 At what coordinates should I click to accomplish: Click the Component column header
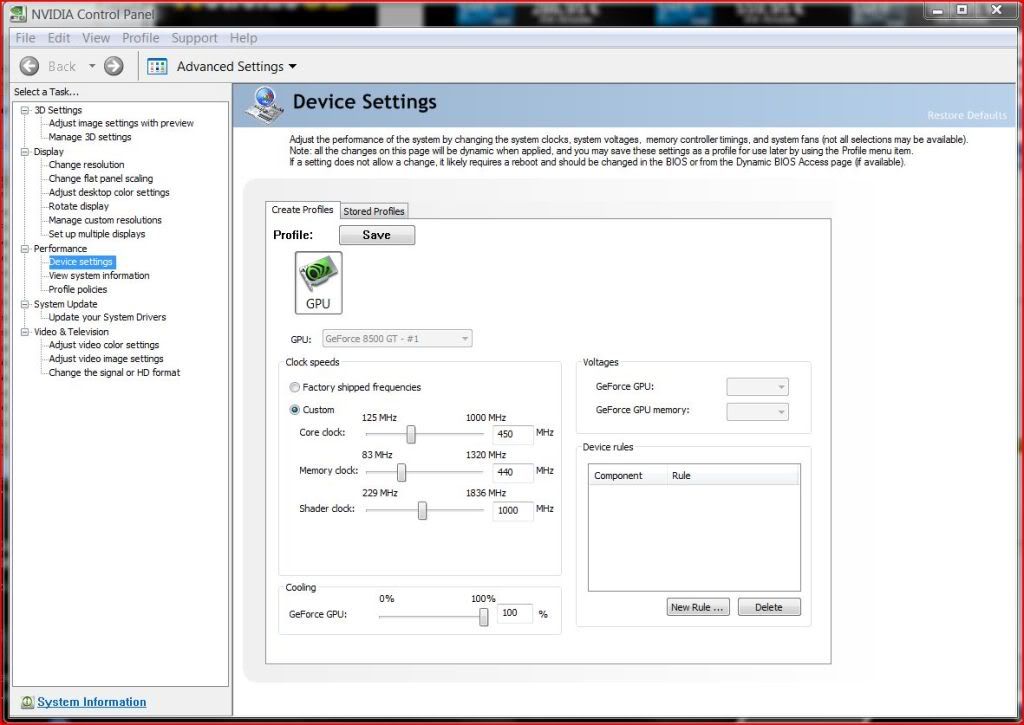click(628, 475)
